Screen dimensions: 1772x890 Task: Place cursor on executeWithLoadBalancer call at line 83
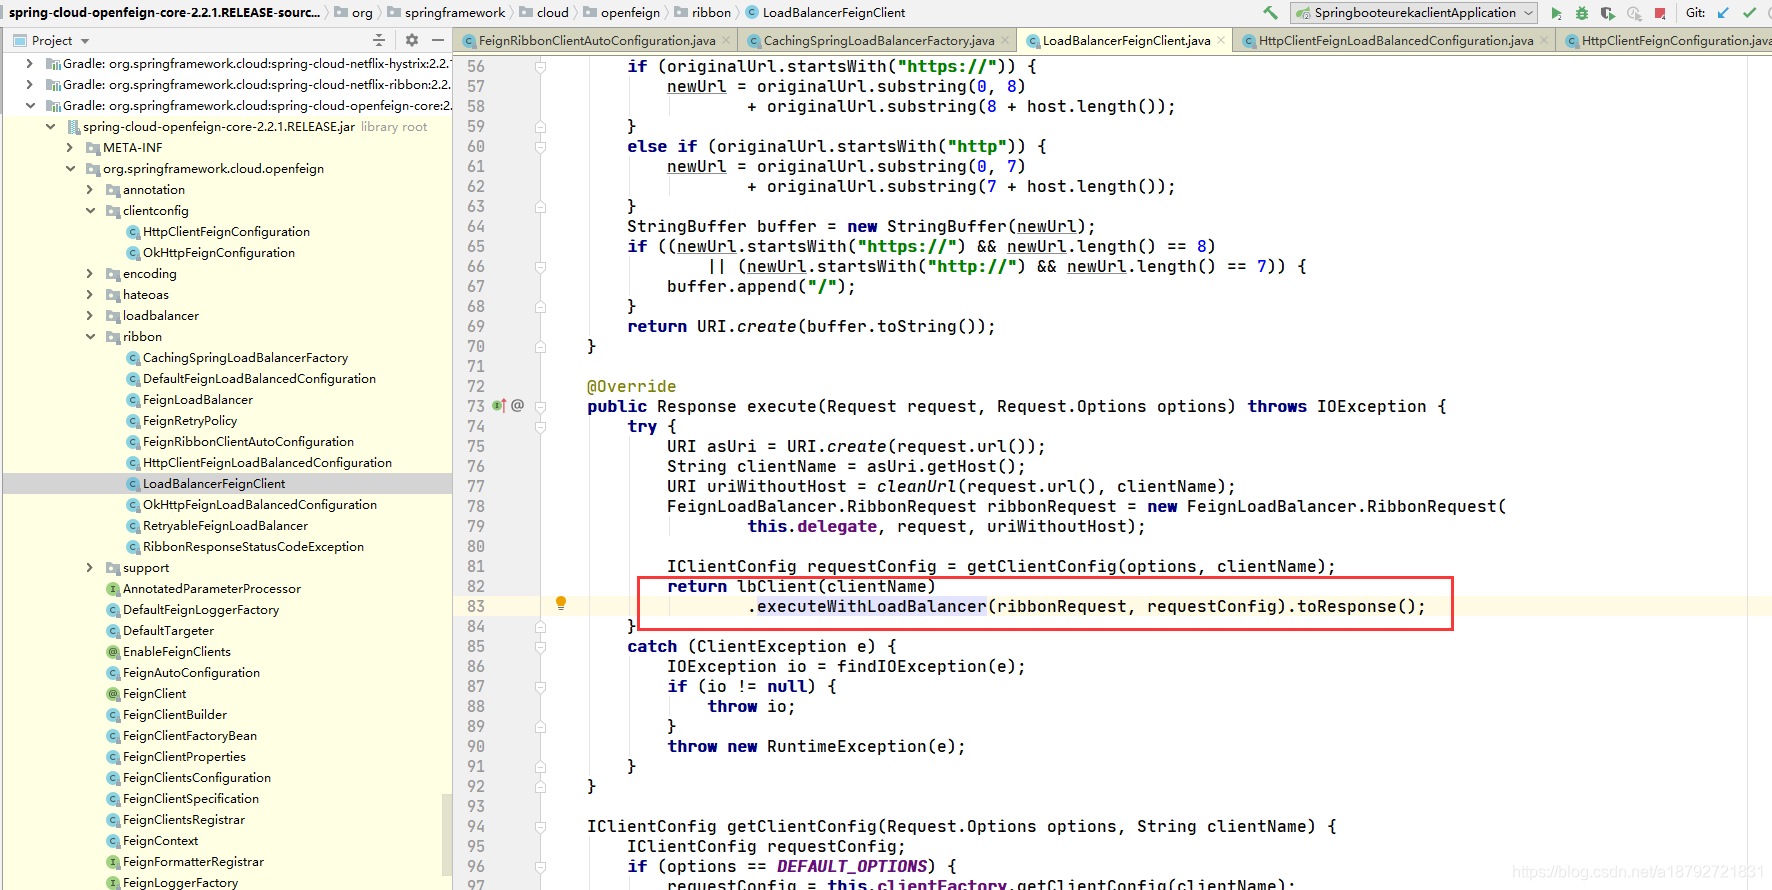(871, 606)
